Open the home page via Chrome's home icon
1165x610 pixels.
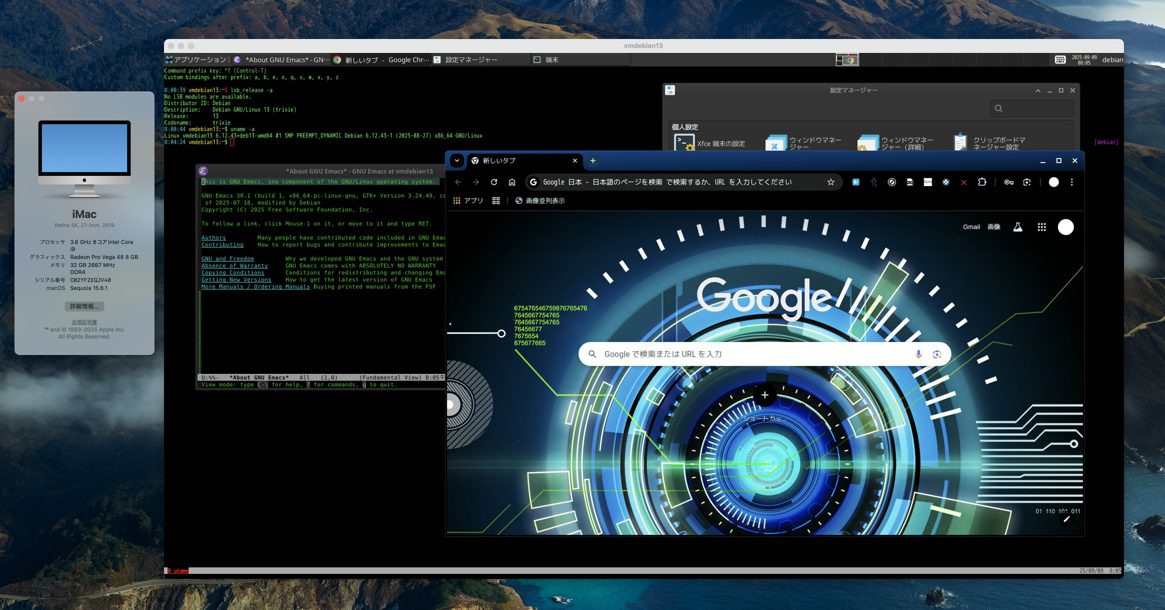[512, 182]
